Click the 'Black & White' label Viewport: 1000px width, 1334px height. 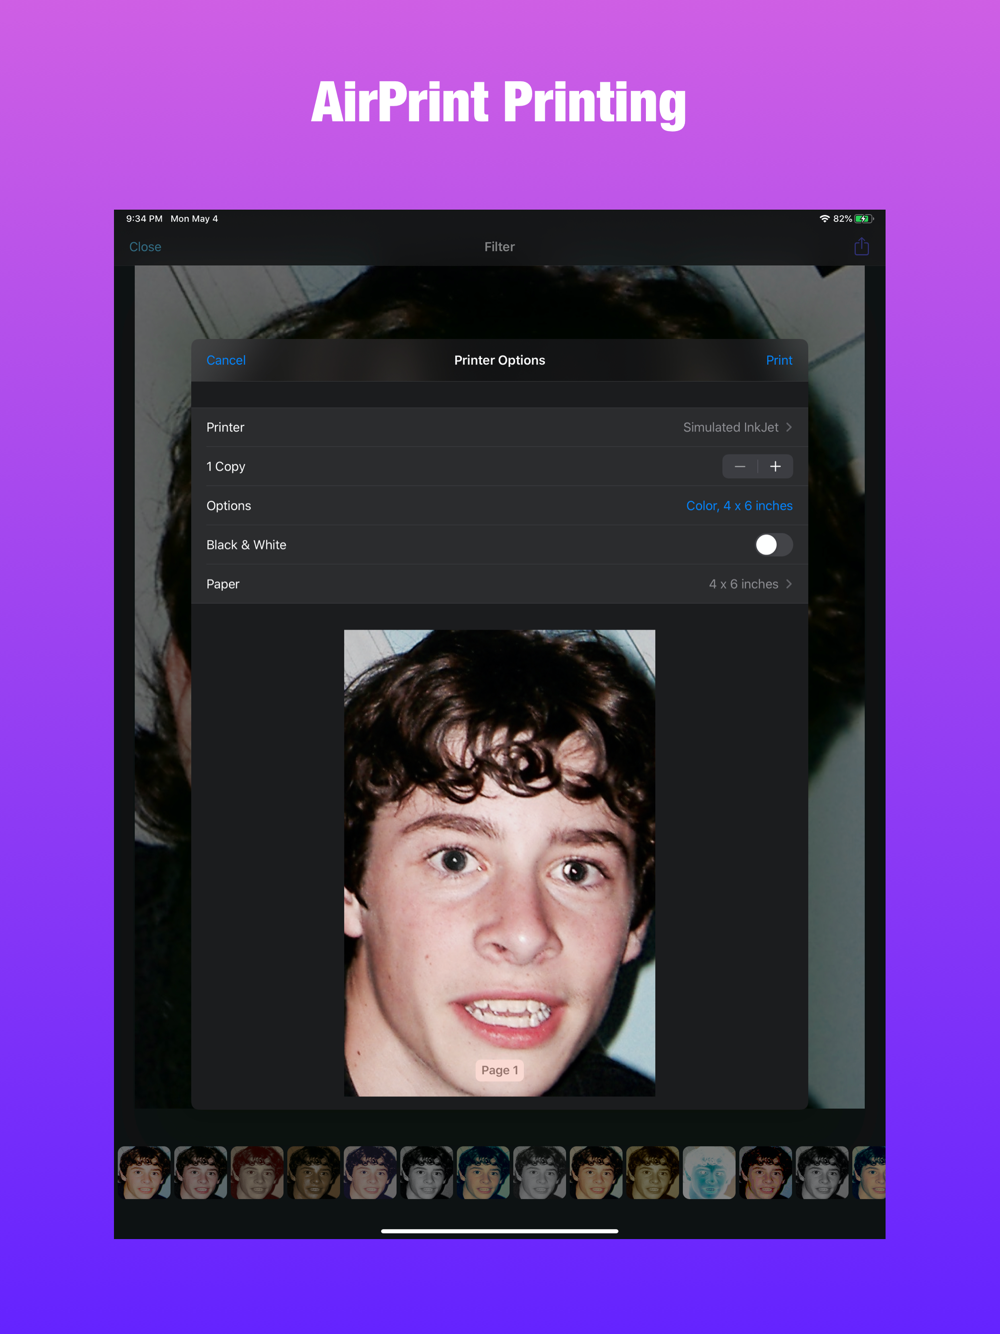coord(246,545)
